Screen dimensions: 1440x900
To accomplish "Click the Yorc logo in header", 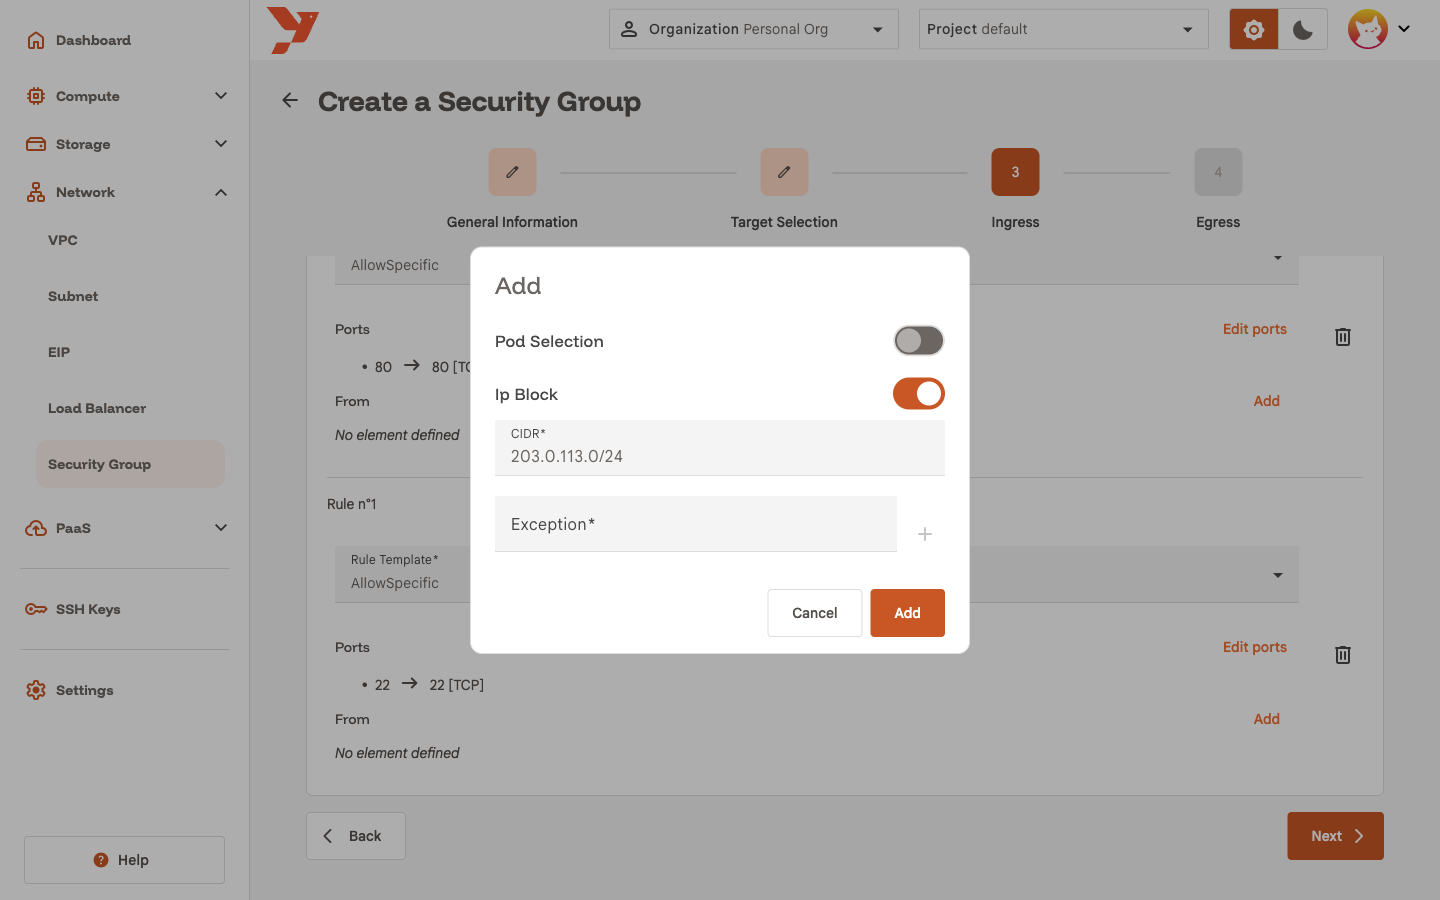I will pyautogui.click(x=293, y=30).
